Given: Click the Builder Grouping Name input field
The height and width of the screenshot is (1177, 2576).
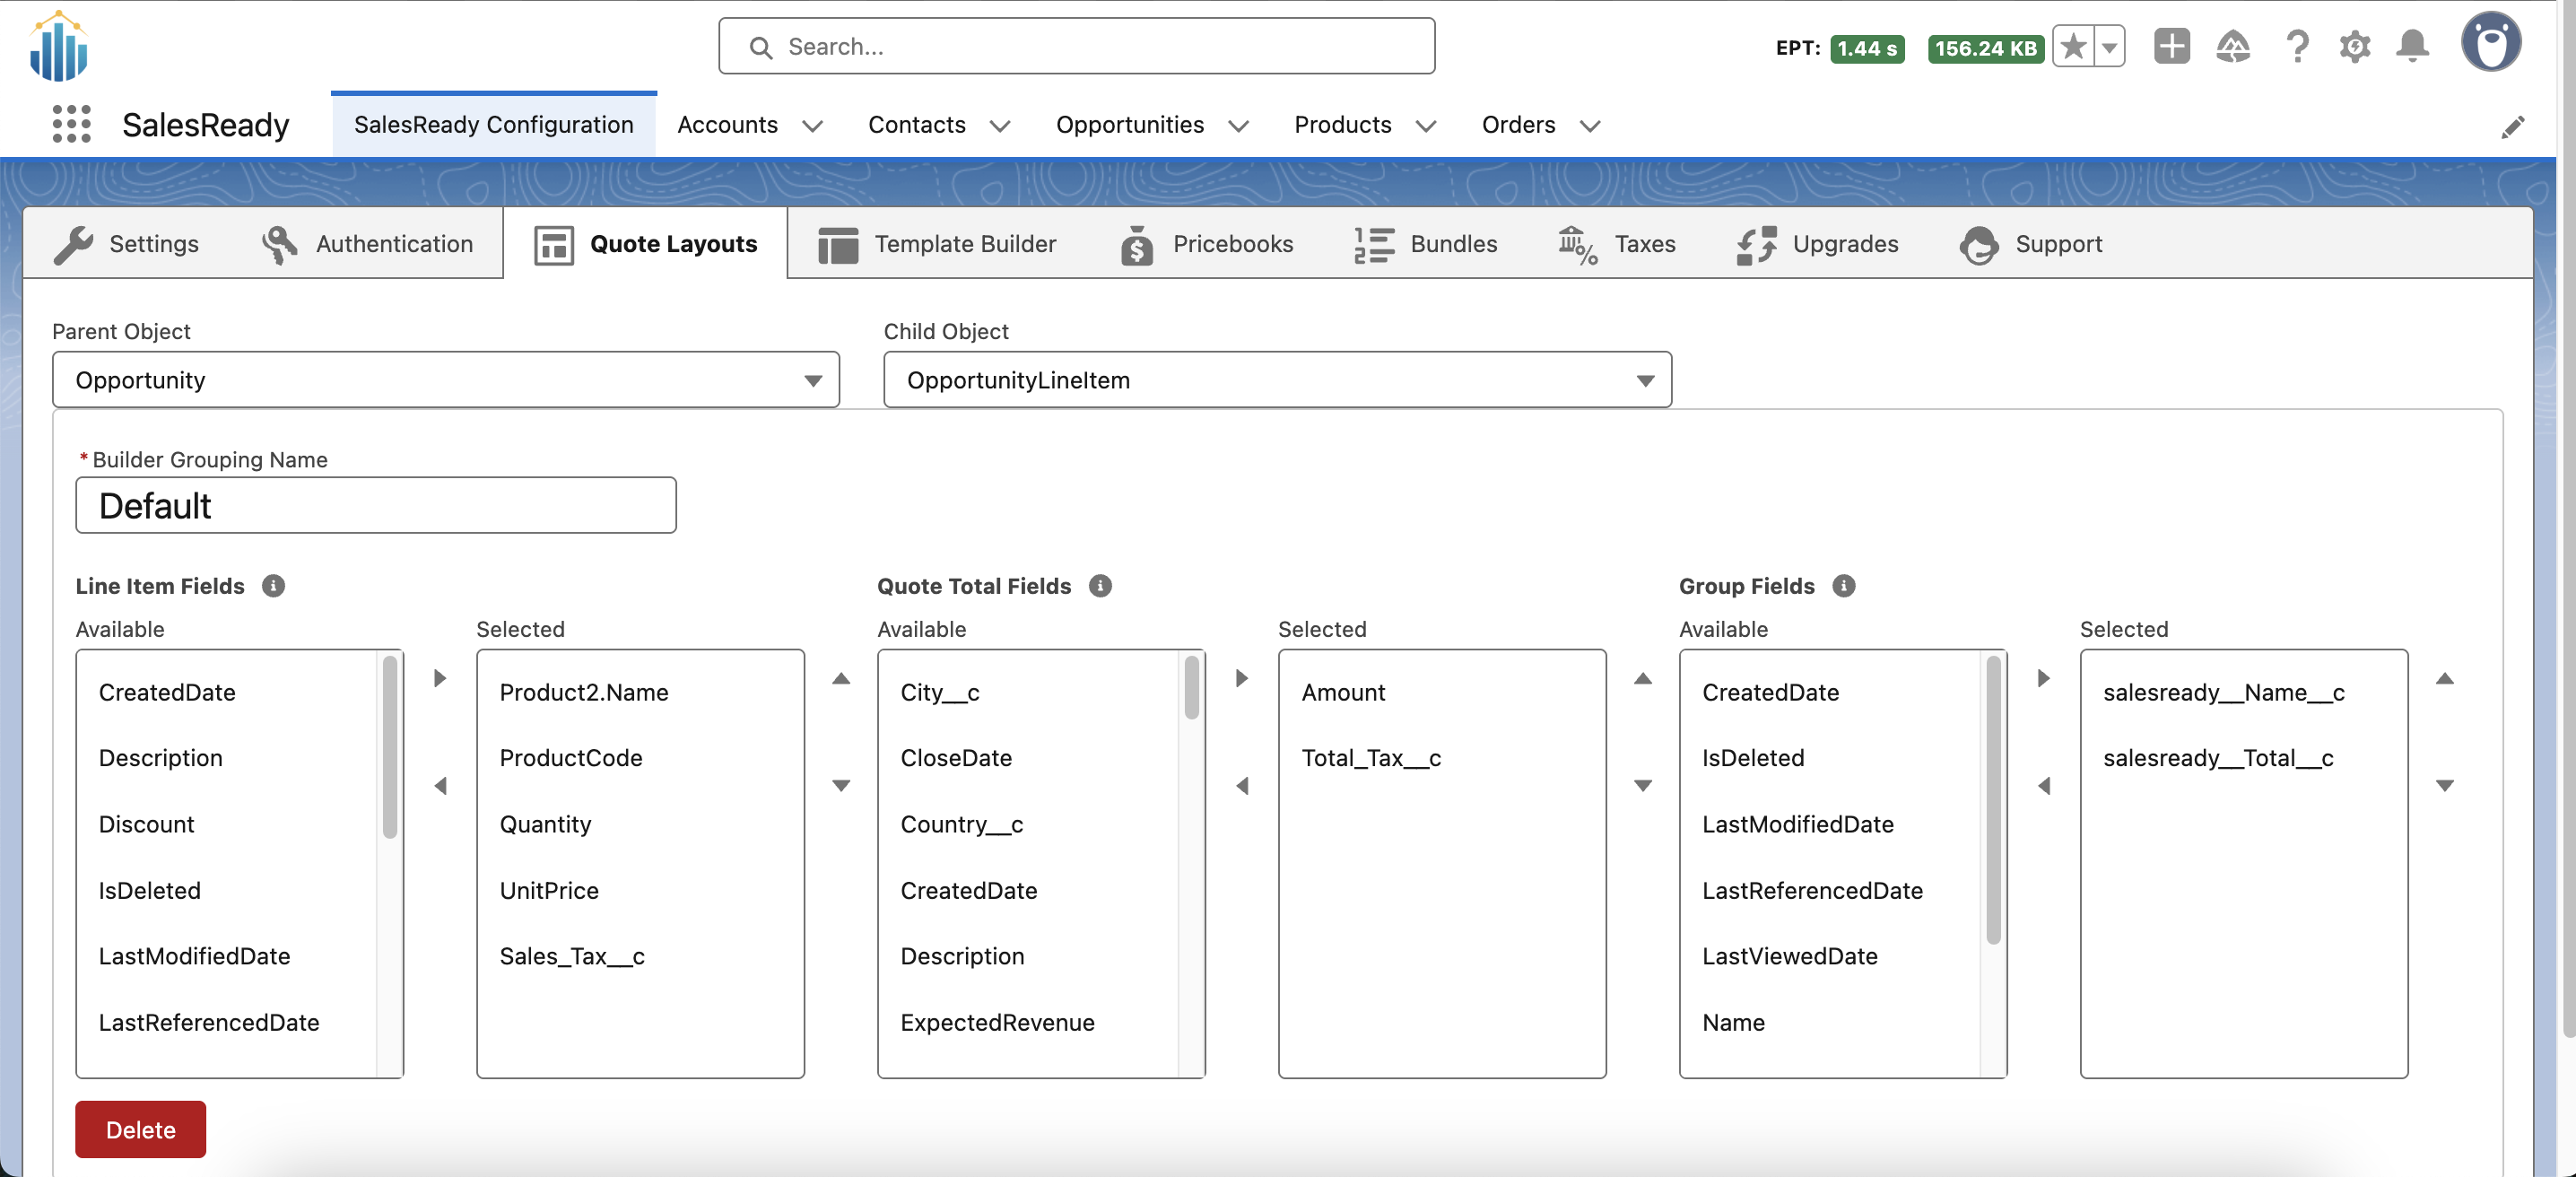Looking at the screenshot, I should tap(375, 505).
